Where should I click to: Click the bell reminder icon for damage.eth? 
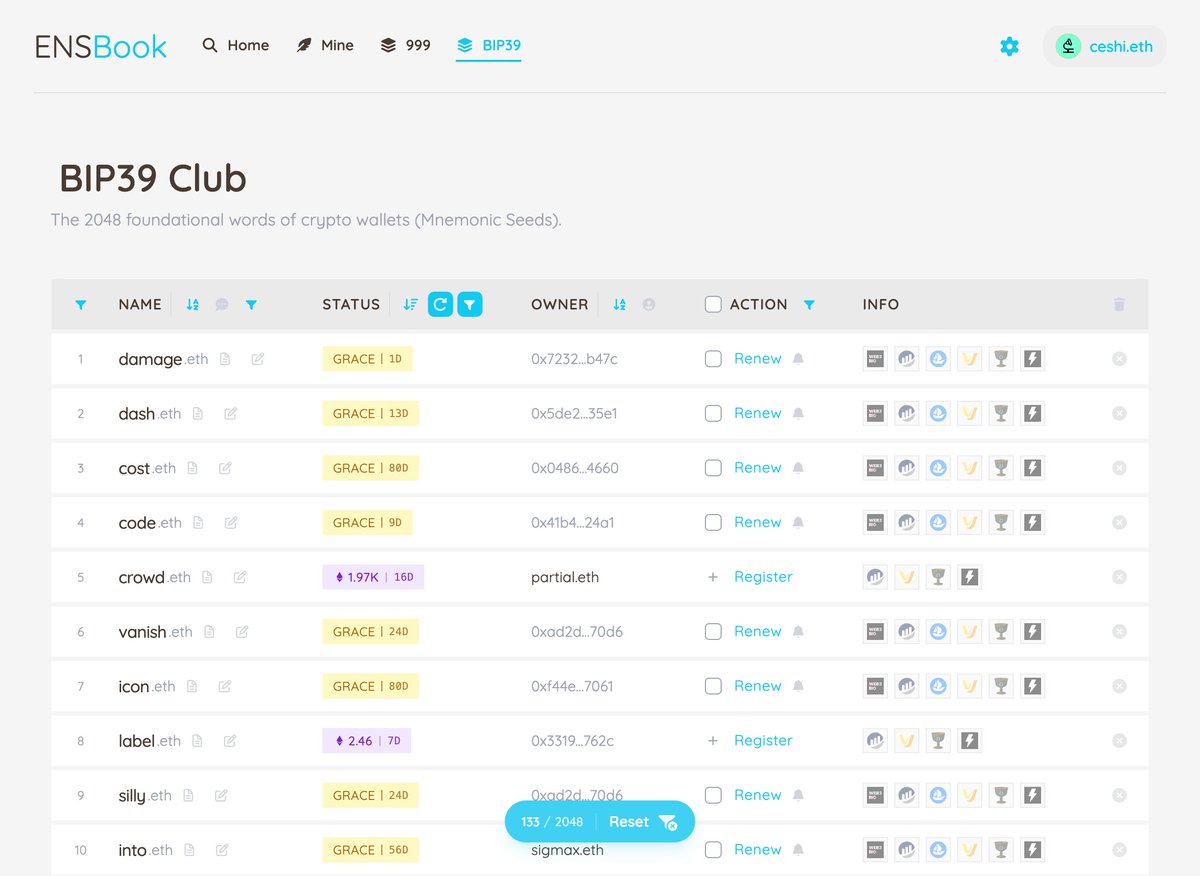click(798, 359)
